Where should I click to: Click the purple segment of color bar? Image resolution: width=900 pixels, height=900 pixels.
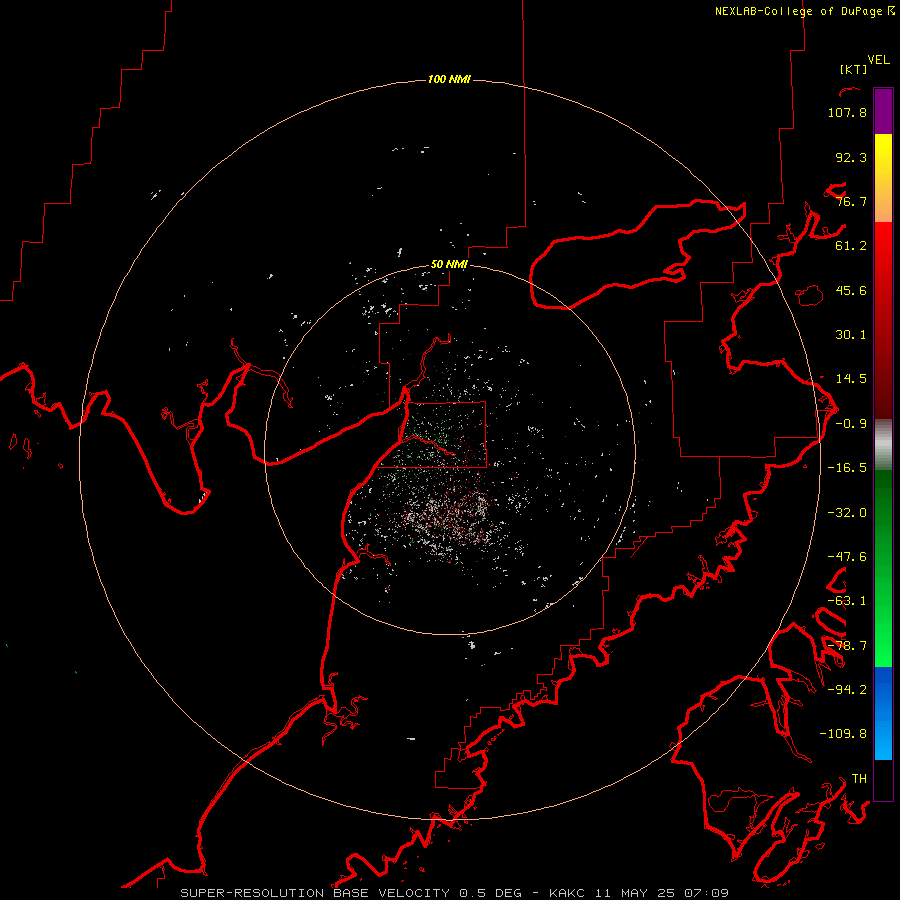click(x=883, y=112)
